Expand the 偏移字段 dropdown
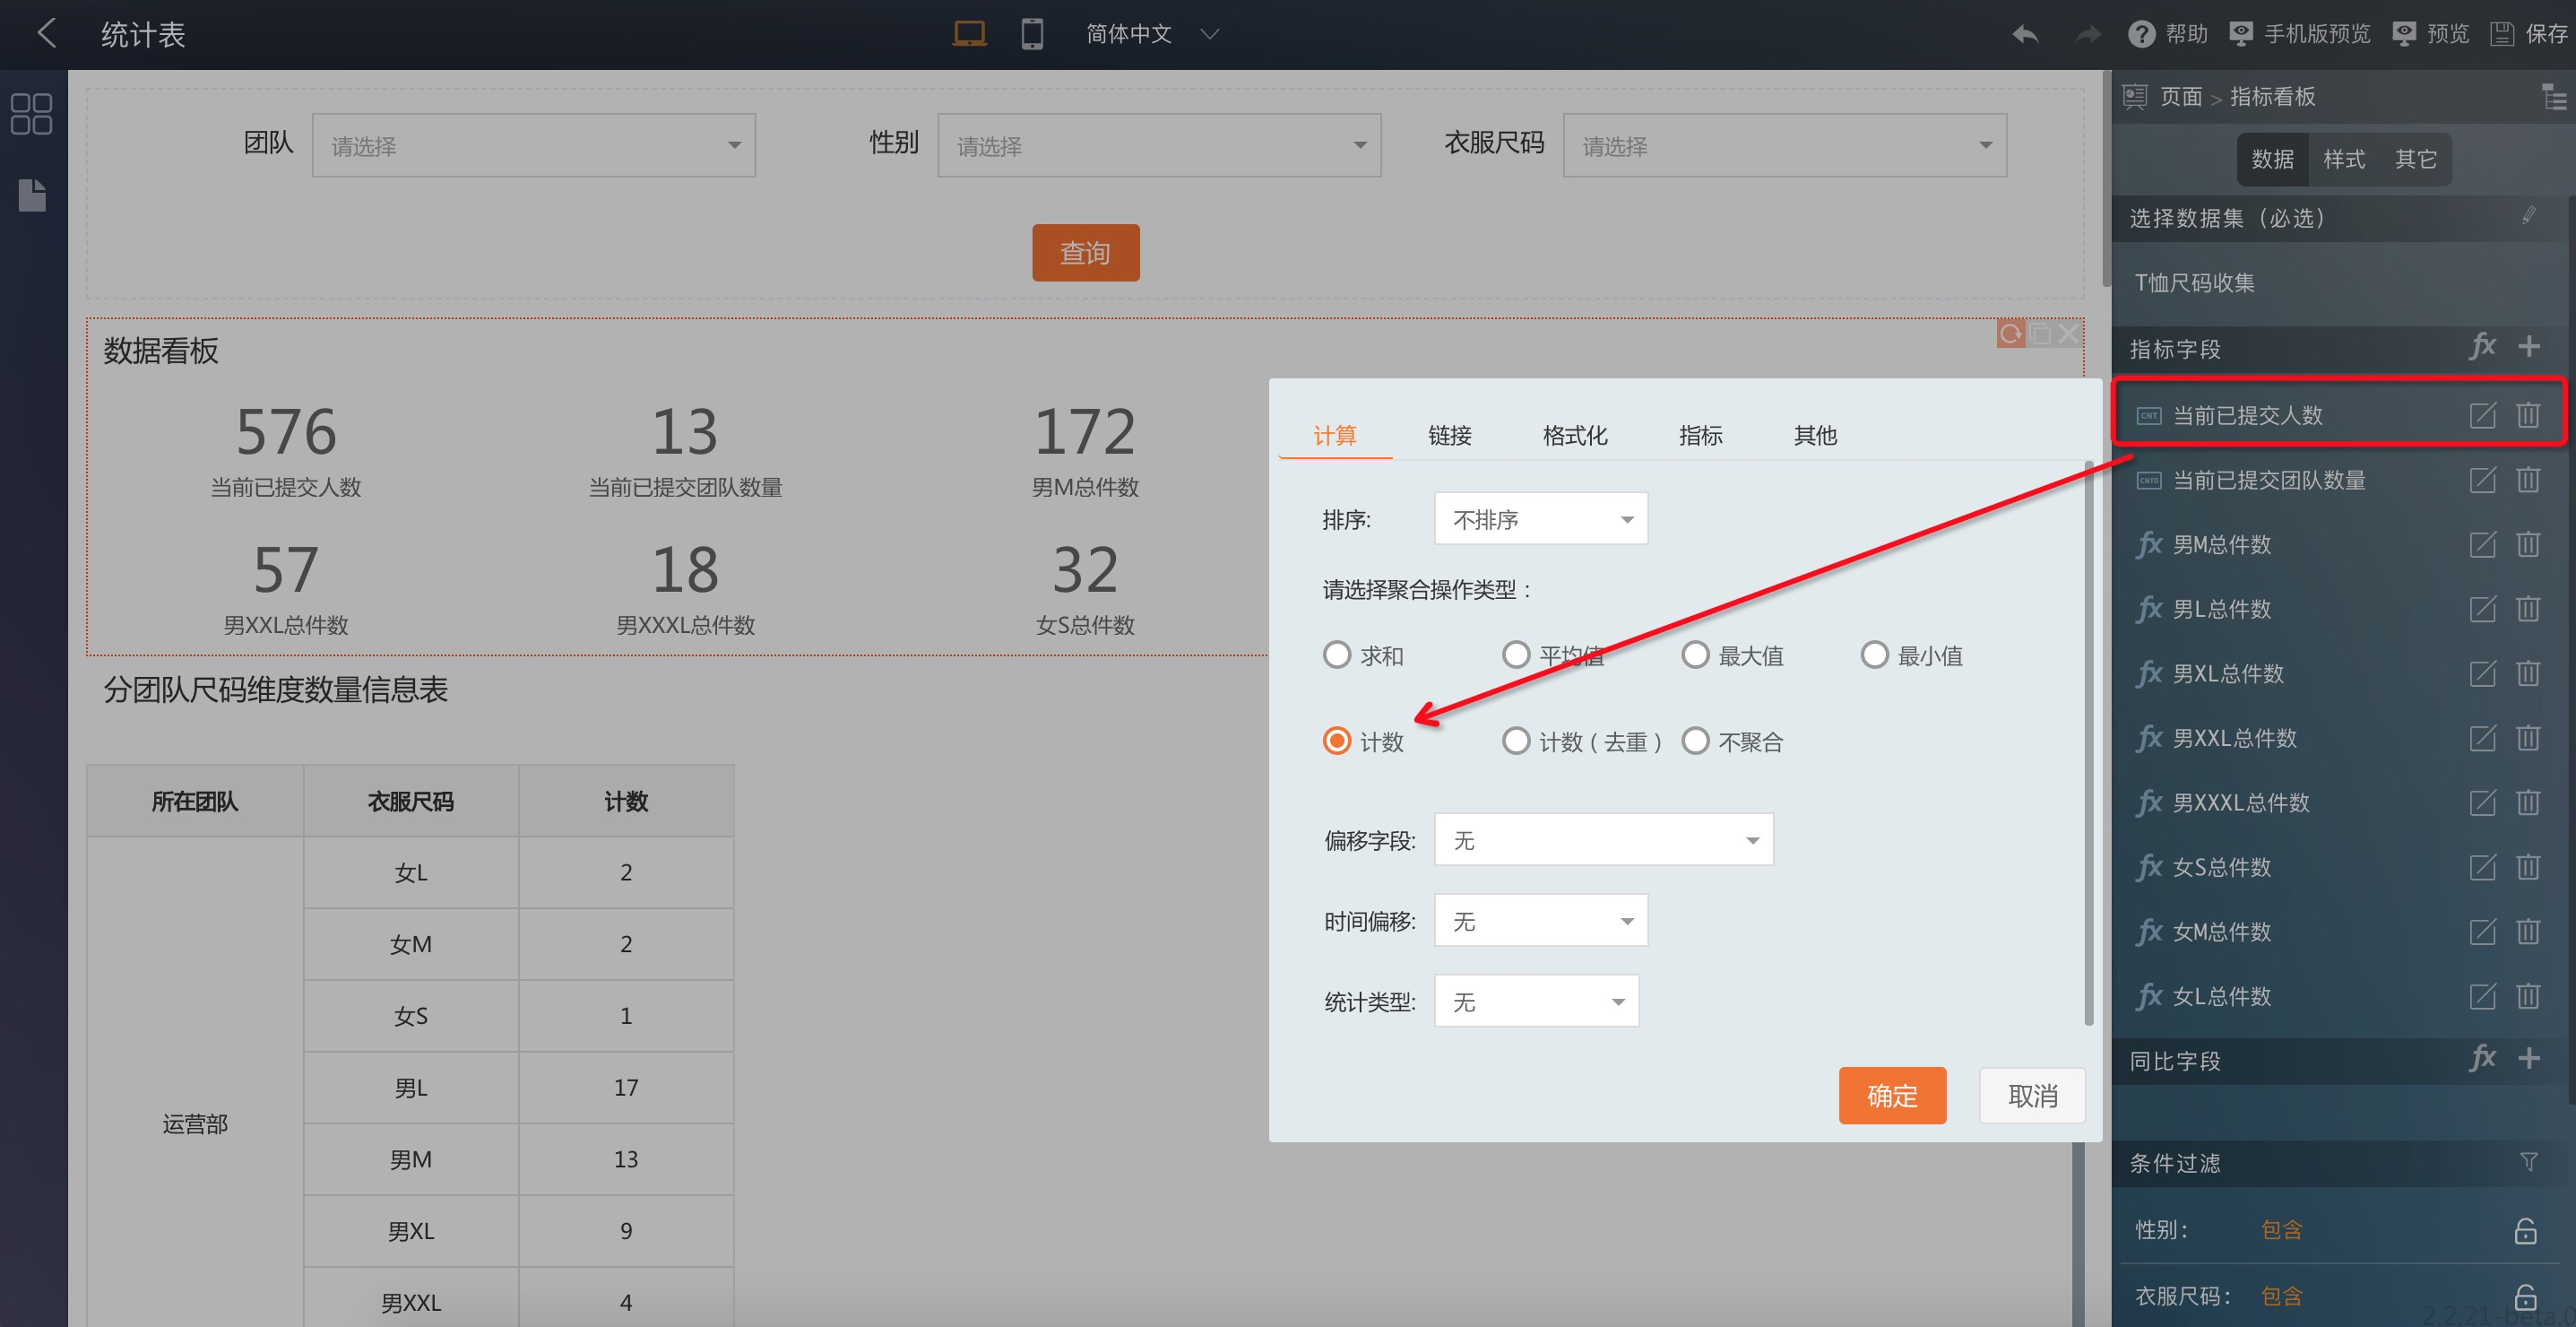The height and width of the screenshot is (1327, 2576). [x=1603, y=840]
